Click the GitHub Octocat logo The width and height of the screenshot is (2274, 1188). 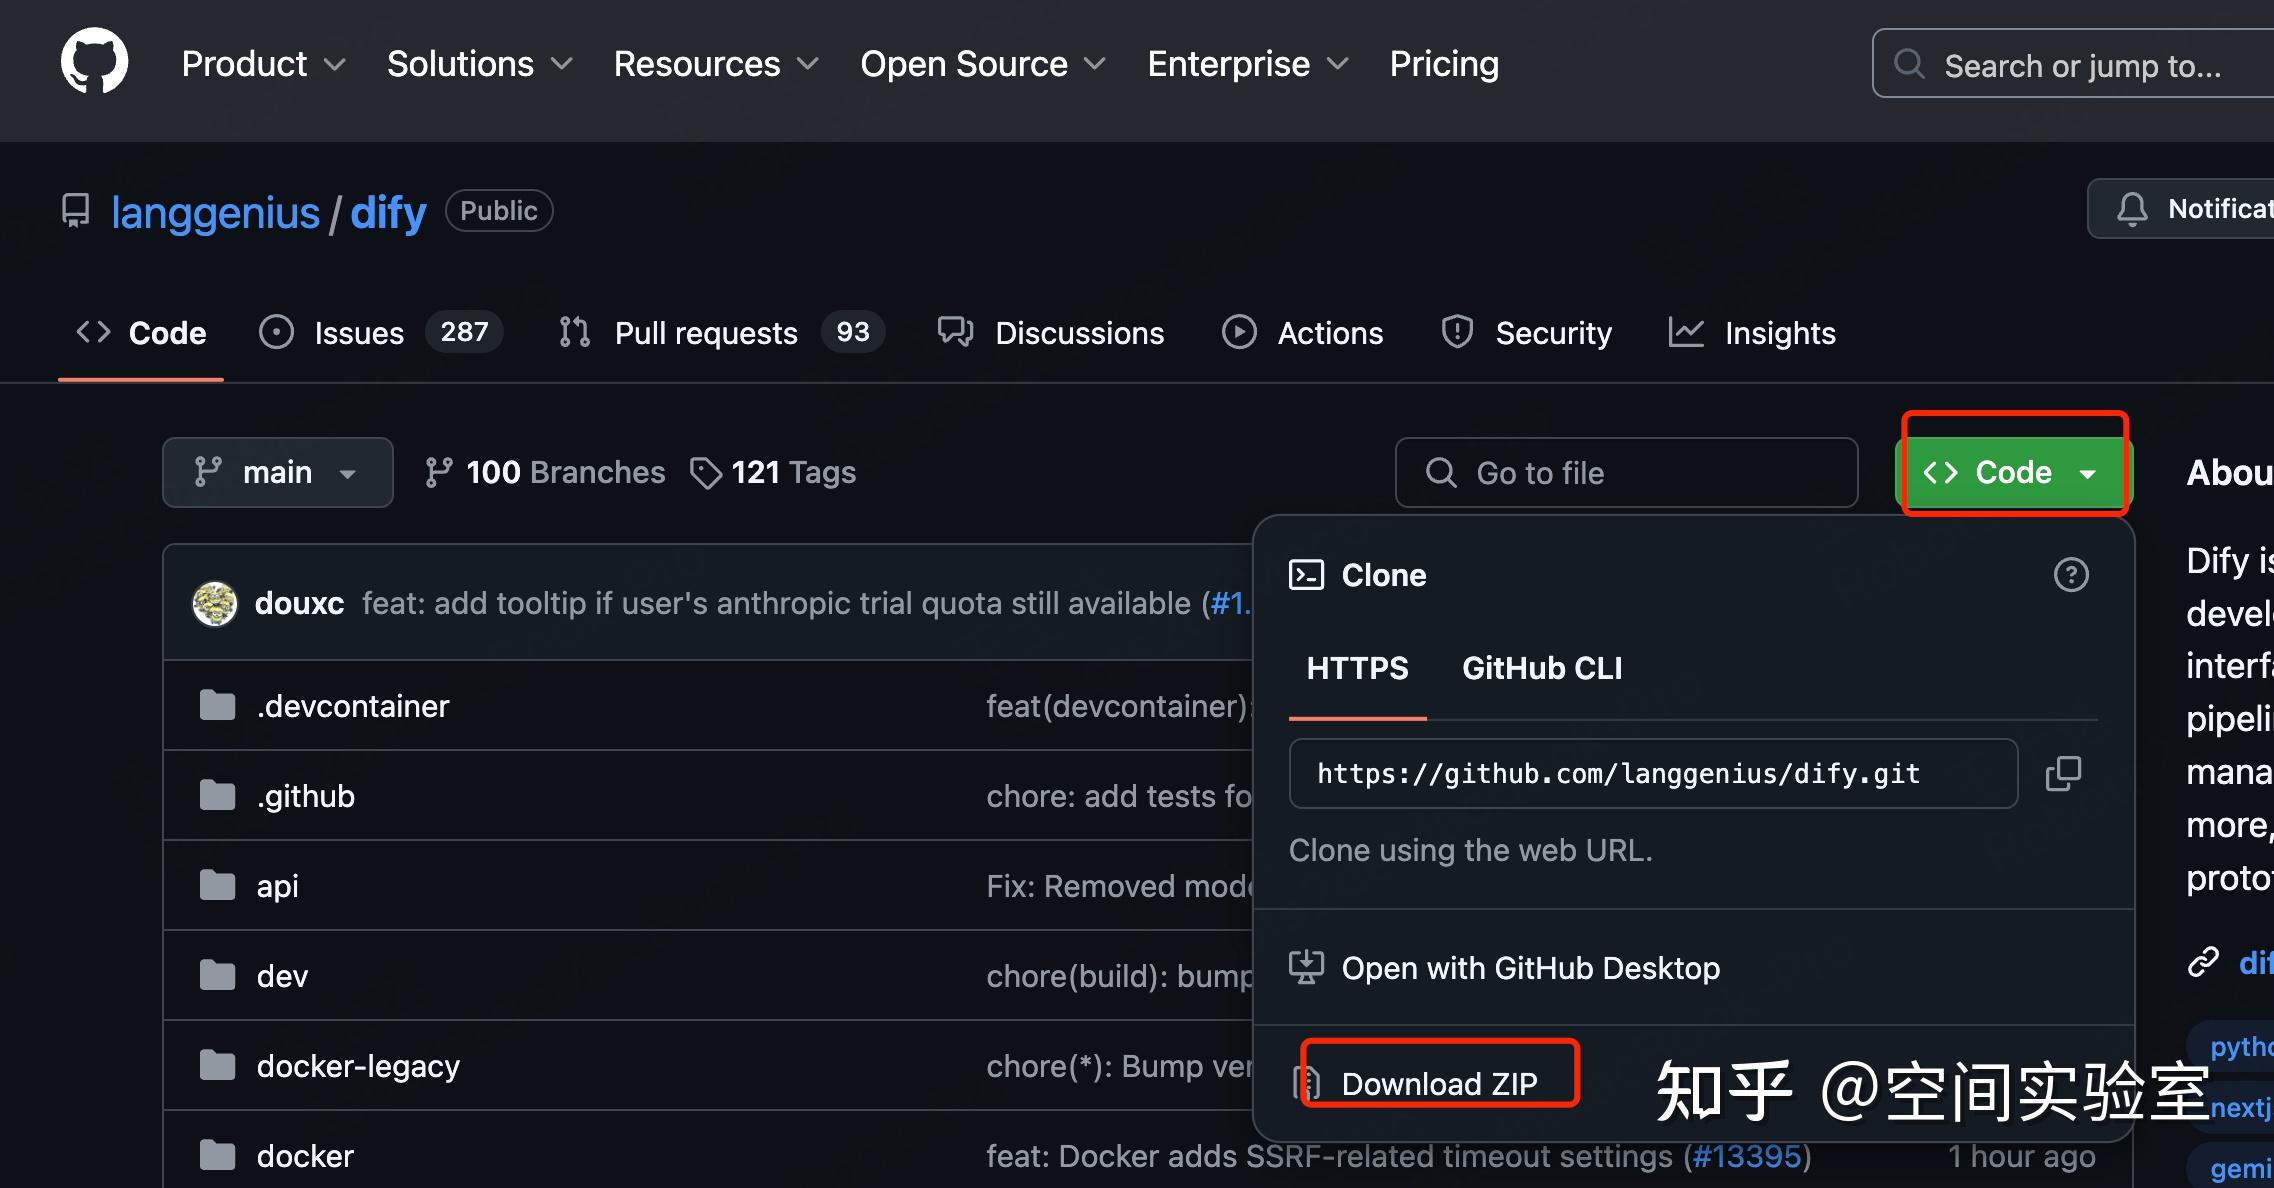(x=94, y=62)
